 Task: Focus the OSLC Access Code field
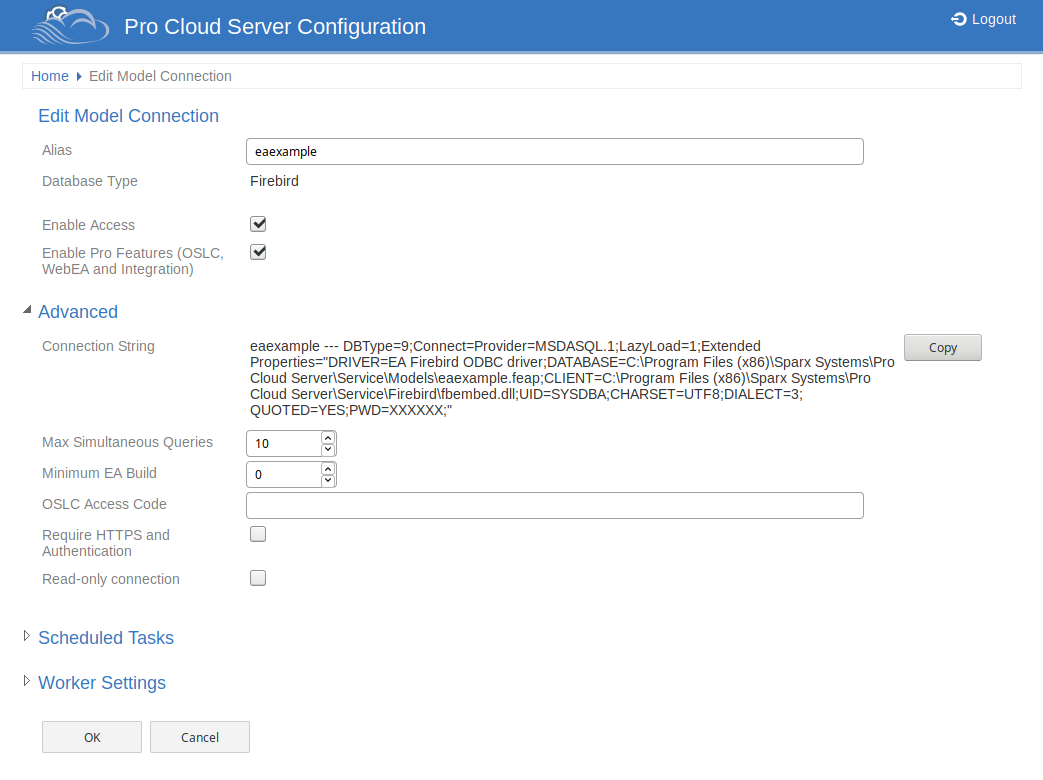(554, 505)
